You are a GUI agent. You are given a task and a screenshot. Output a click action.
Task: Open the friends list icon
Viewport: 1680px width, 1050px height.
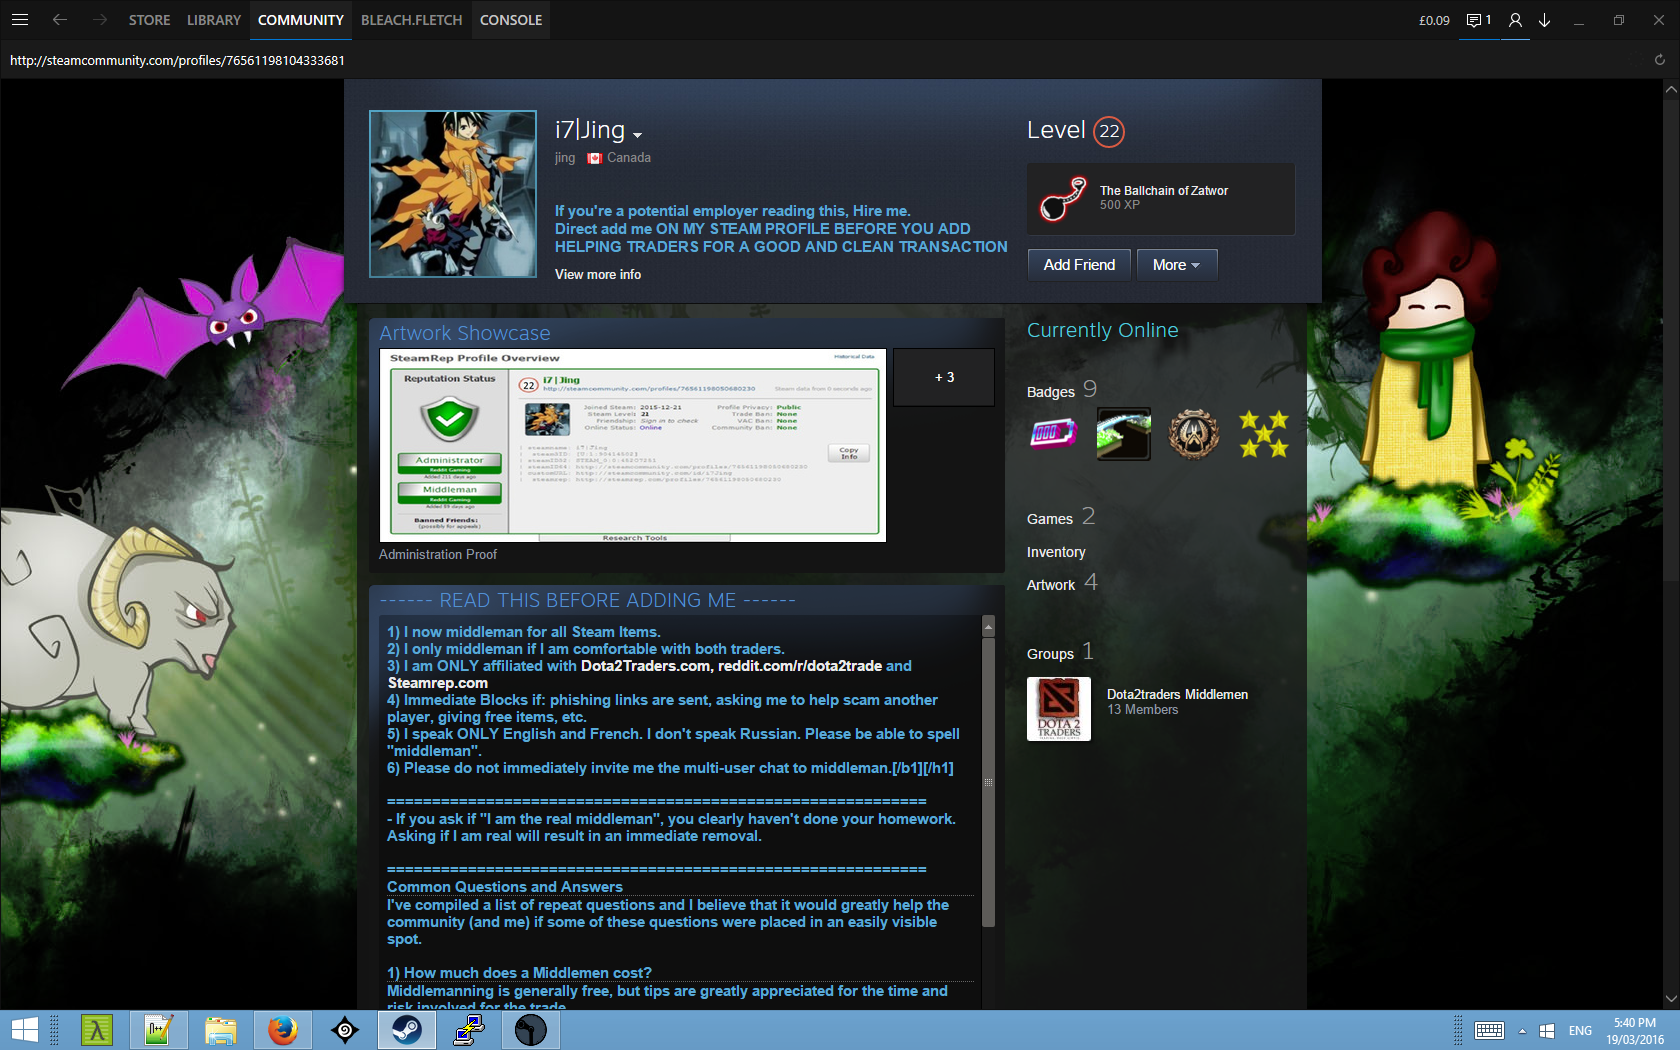[x=1515, y=20]
